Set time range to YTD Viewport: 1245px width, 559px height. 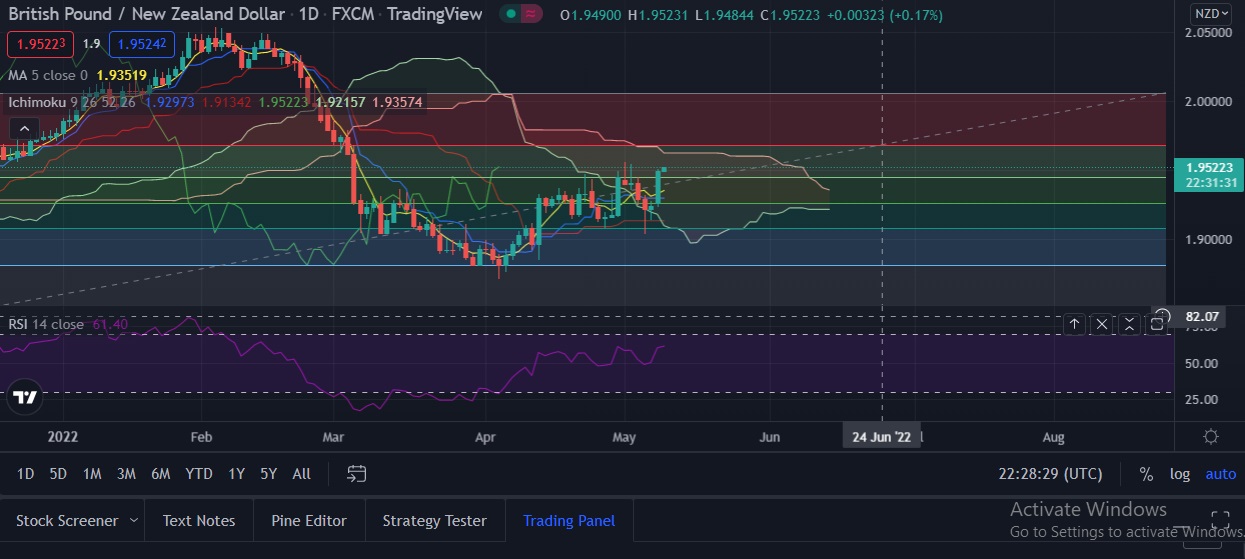(199, 474)
